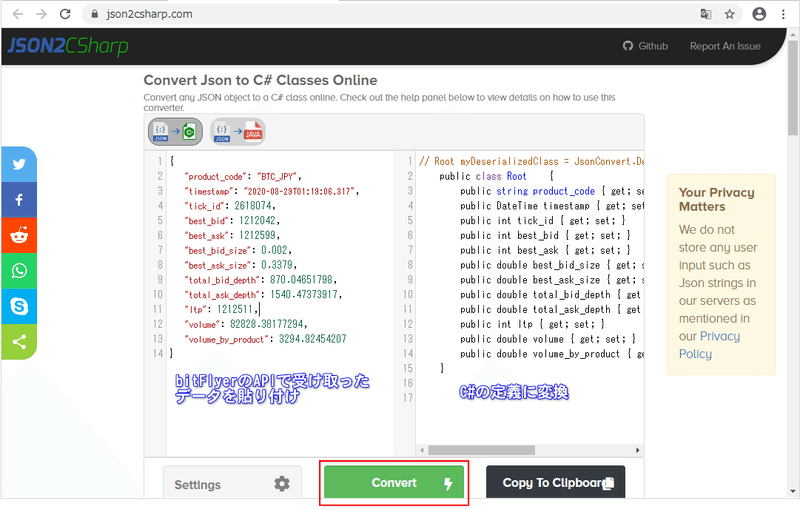Open the Github link in header
The height and width of the screenshot is (509, 800).
[645, 46]
